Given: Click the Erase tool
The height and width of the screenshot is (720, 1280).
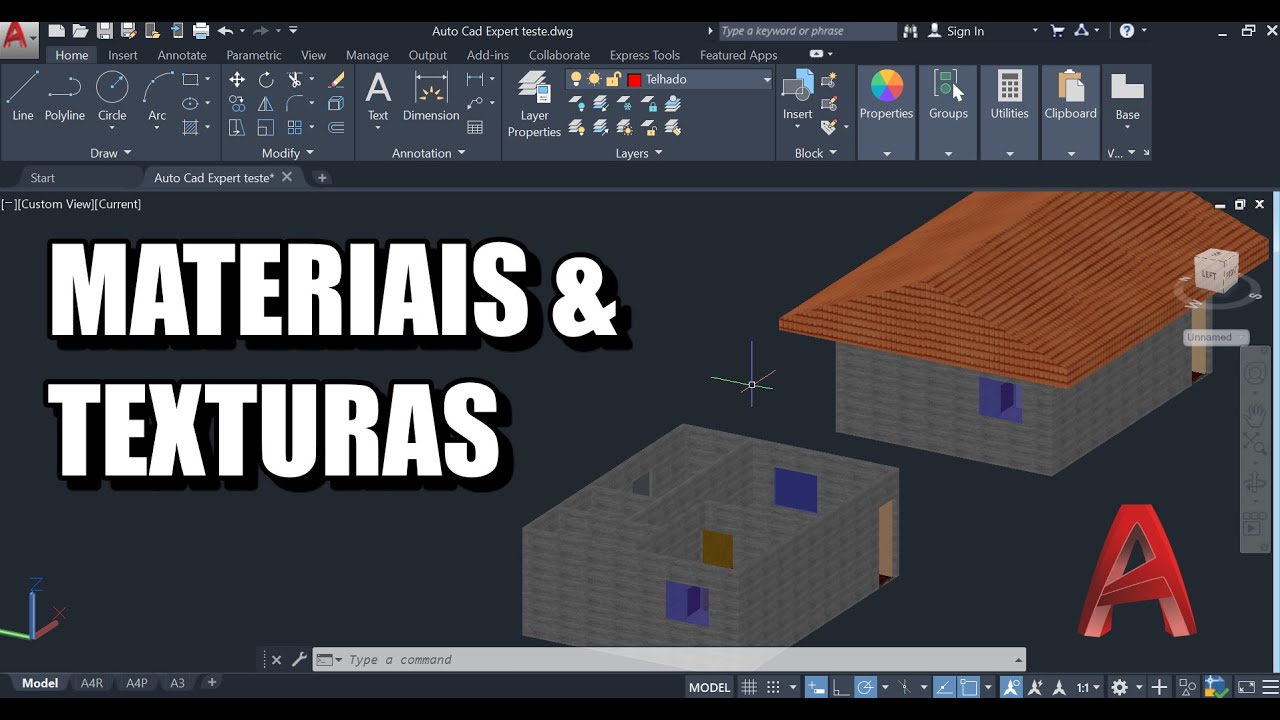Looking at the screenshot, I should pyautogui.click(x=337, y=80).
